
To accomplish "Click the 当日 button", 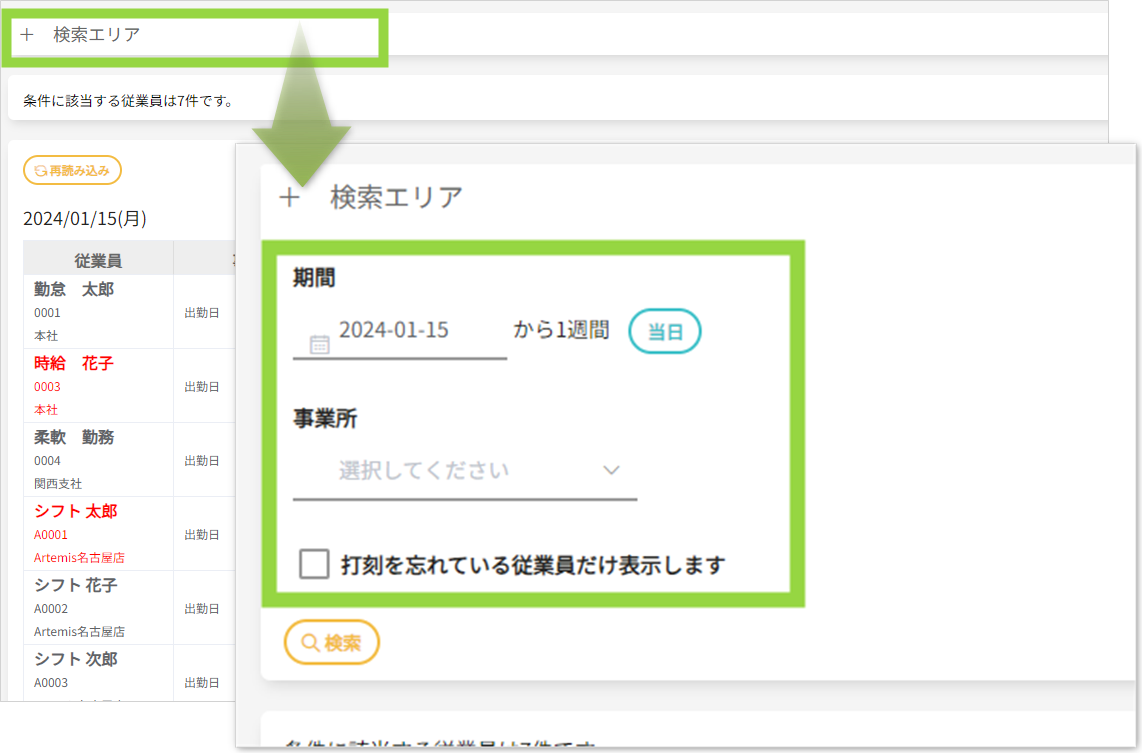I will pos(664,332).
